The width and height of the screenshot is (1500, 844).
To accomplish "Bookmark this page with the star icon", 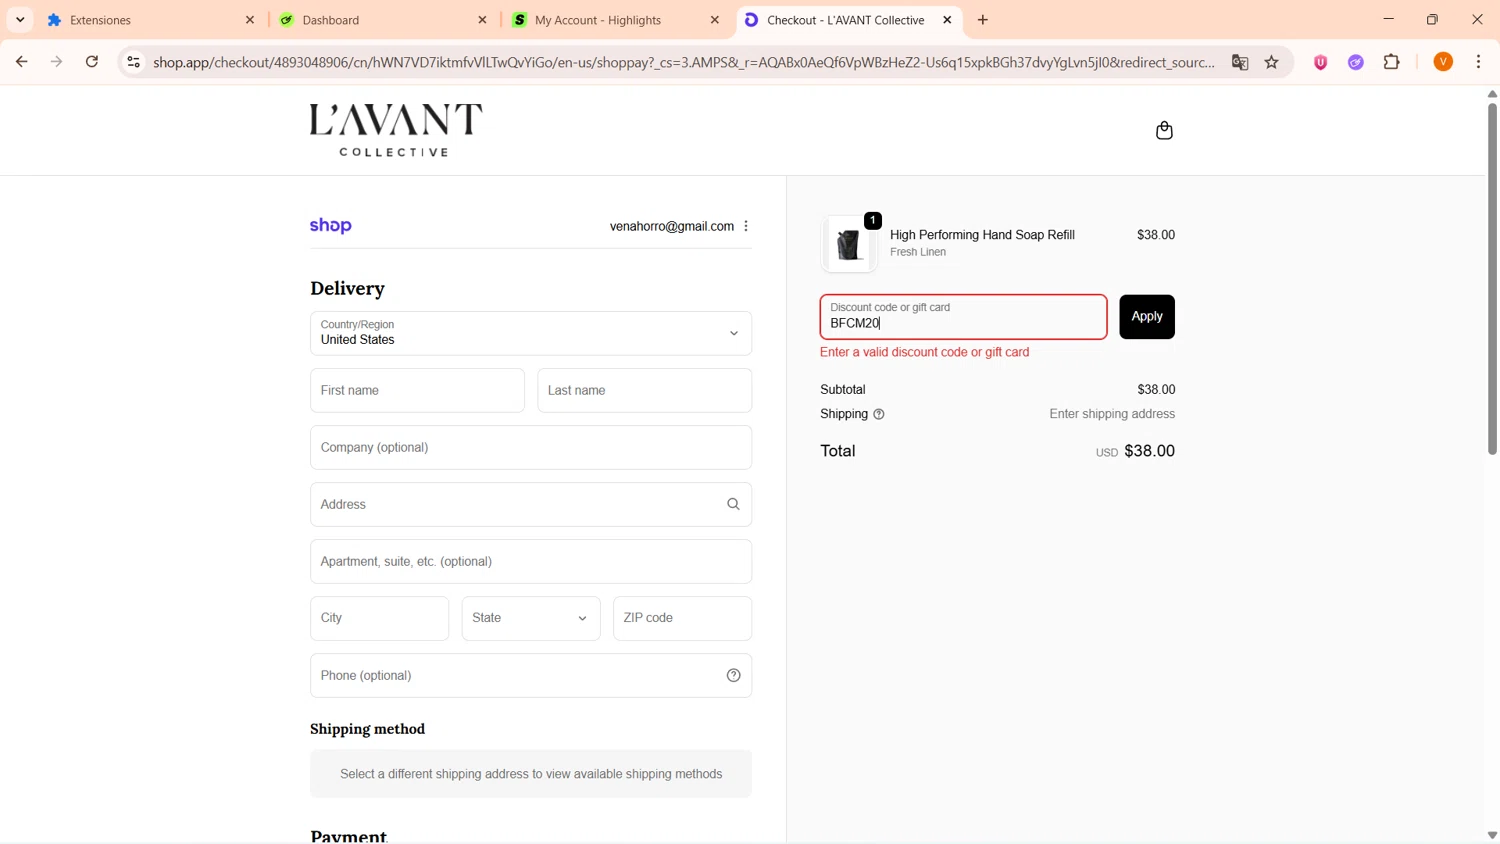I will (x=1272, y=62).
